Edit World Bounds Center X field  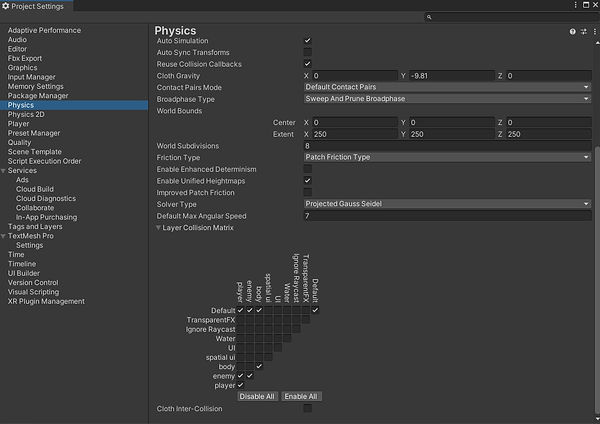(354, 122)
